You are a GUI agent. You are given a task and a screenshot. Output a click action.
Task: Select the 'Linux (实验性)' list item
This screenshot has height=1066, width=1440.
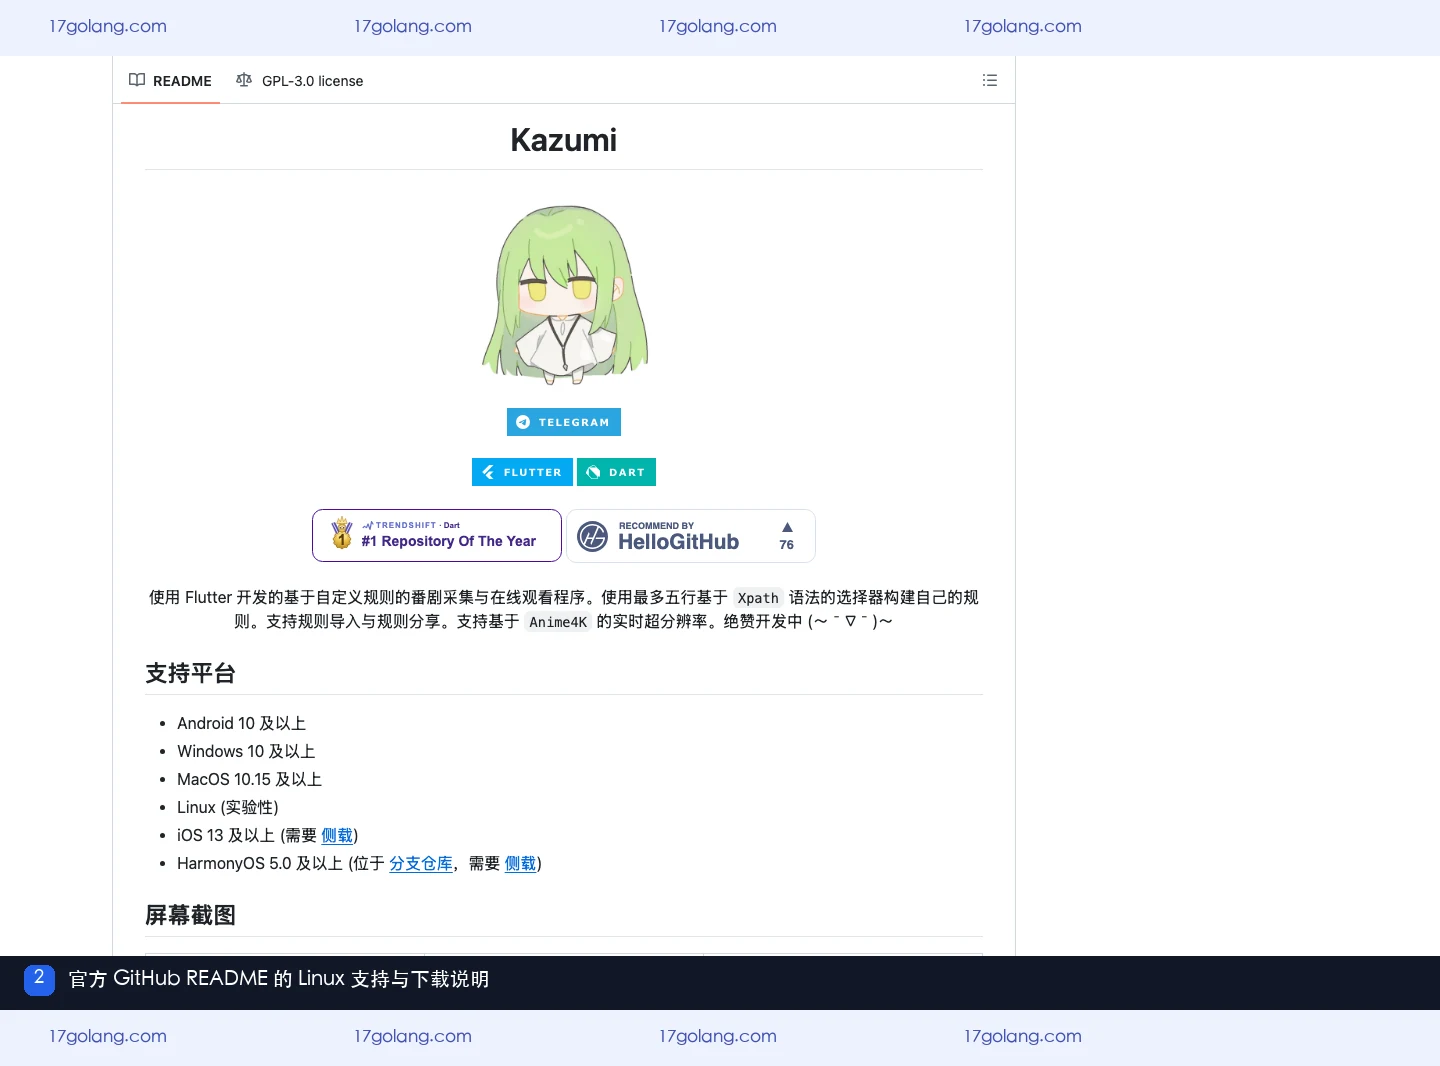[x=228, y=807]
